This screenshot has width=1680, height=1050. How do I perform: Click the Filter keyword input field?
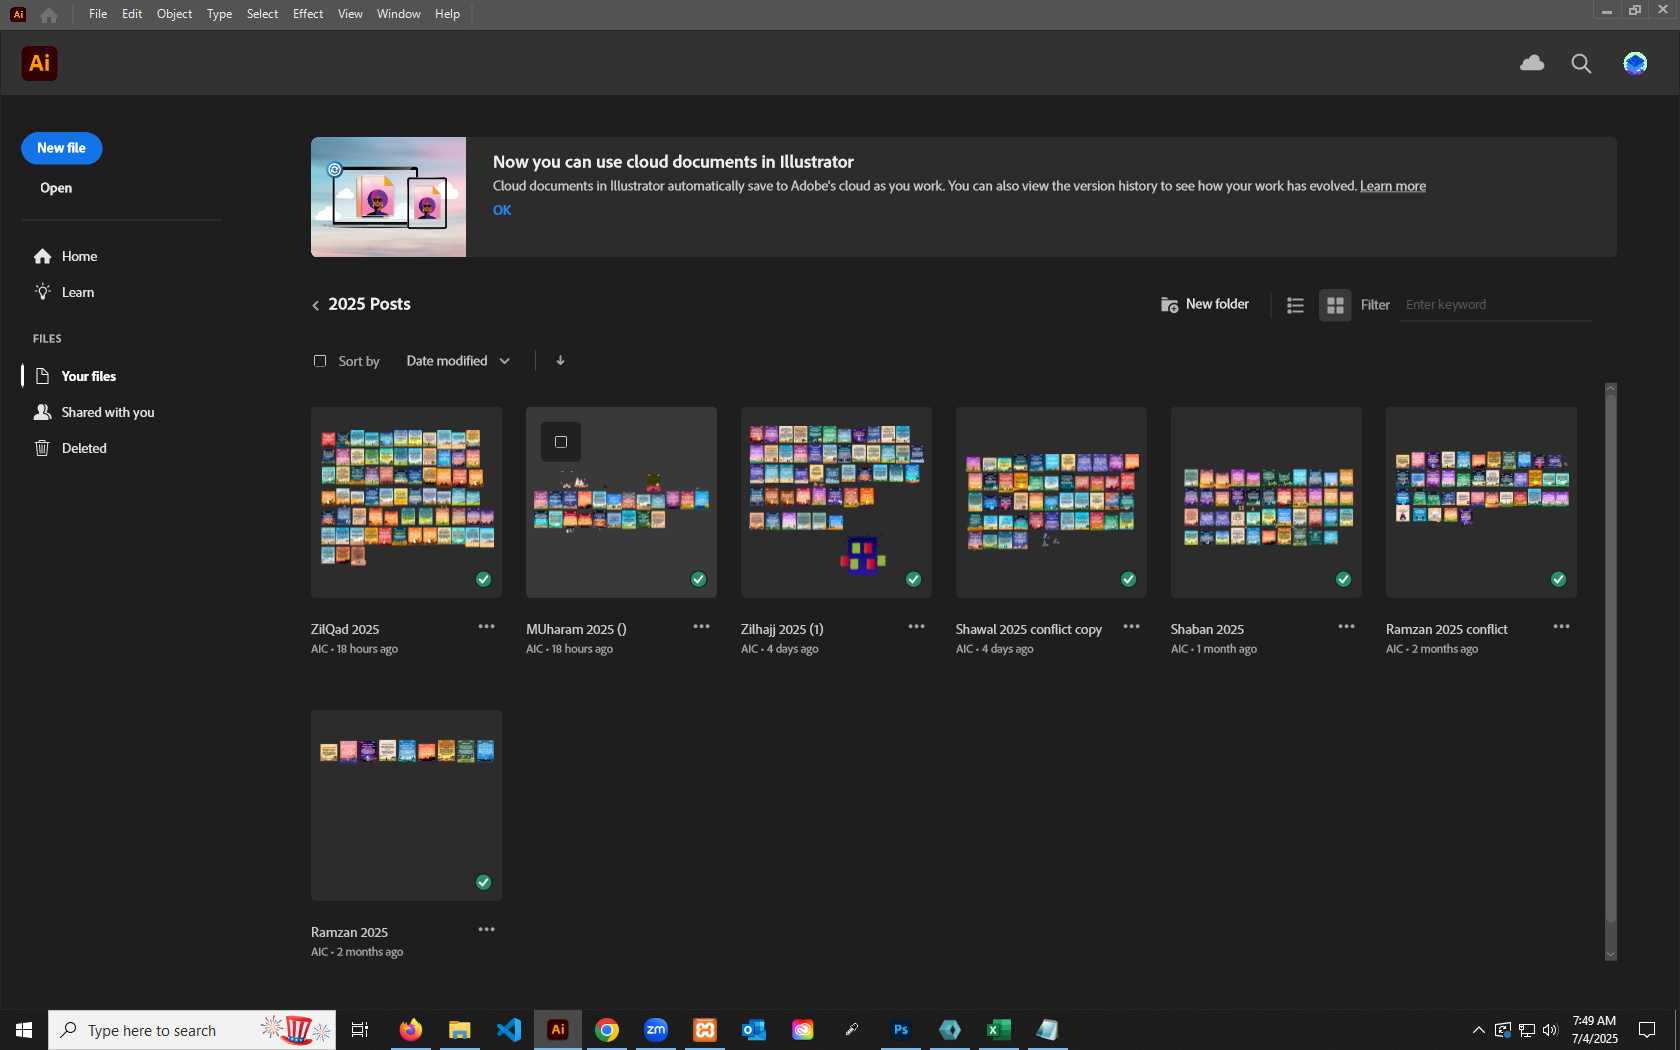pyautogui.click(x=1496, y=305)
